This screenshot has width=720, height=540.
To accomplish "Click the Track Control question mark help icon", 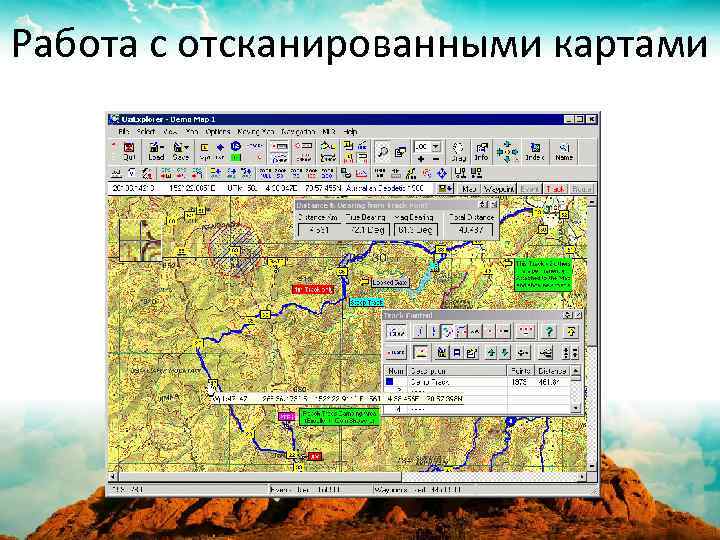I will (549, 331).
